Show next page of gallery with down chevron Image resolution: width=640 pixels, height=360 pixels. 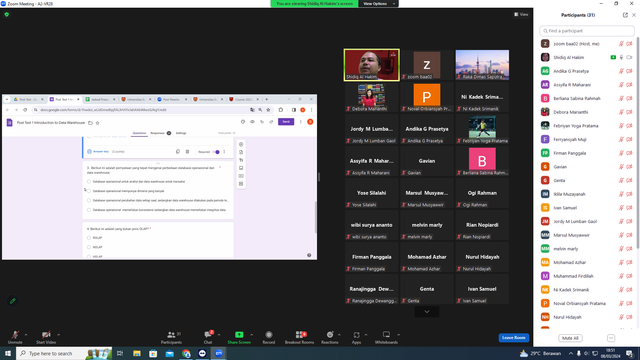(x=427, y=311)
